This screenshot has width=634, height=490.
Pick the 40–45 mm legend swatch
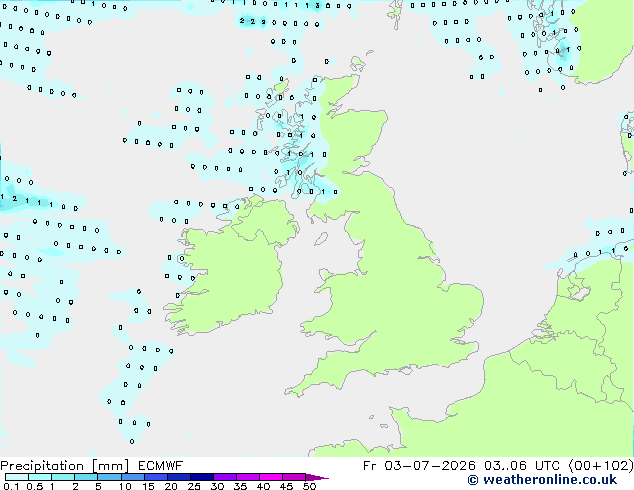click(x=271, y=477)
